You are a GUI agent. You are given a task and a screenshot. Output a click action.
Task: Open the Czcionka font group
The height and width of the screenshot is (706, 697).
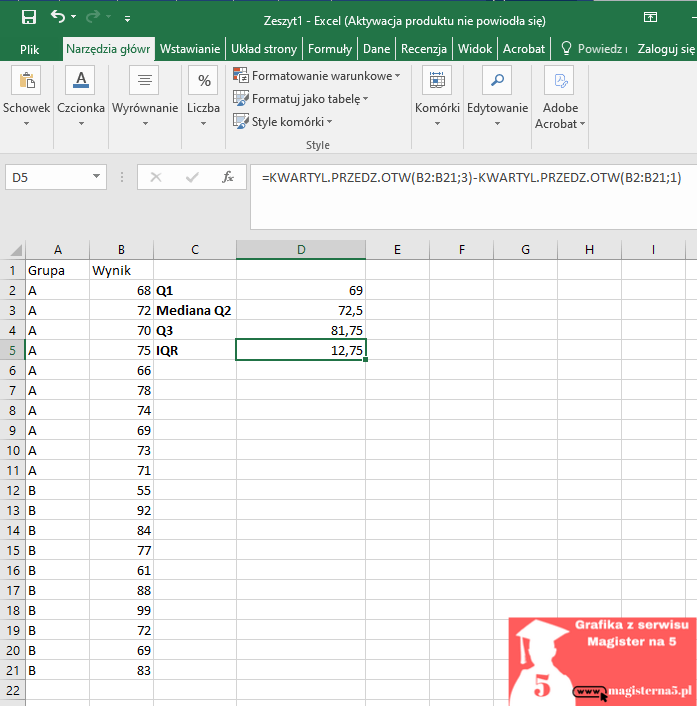tap(80, 98)
